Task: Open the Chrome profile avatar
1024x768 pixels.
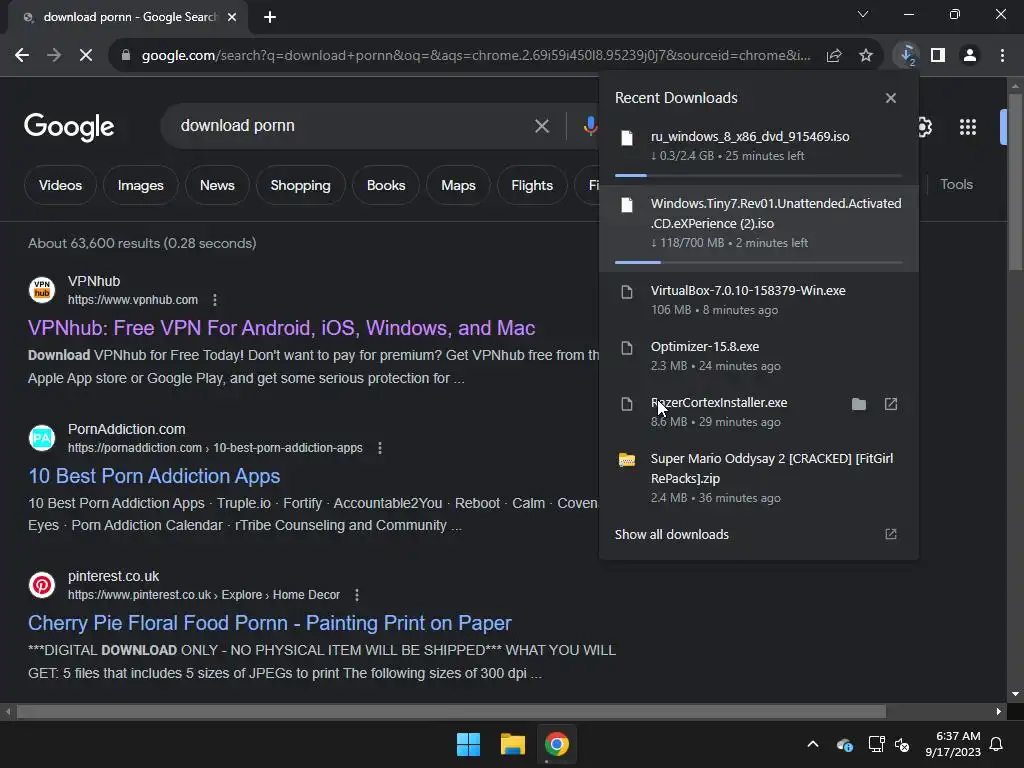Action: click(x=970, y=56)
